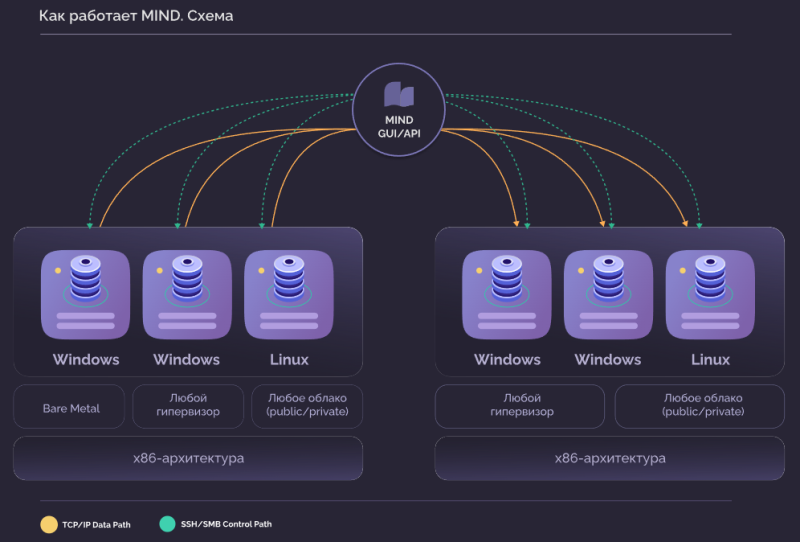
Task: Select the Linux server icon above Bare Metal group
Action: tap(289, 283)
